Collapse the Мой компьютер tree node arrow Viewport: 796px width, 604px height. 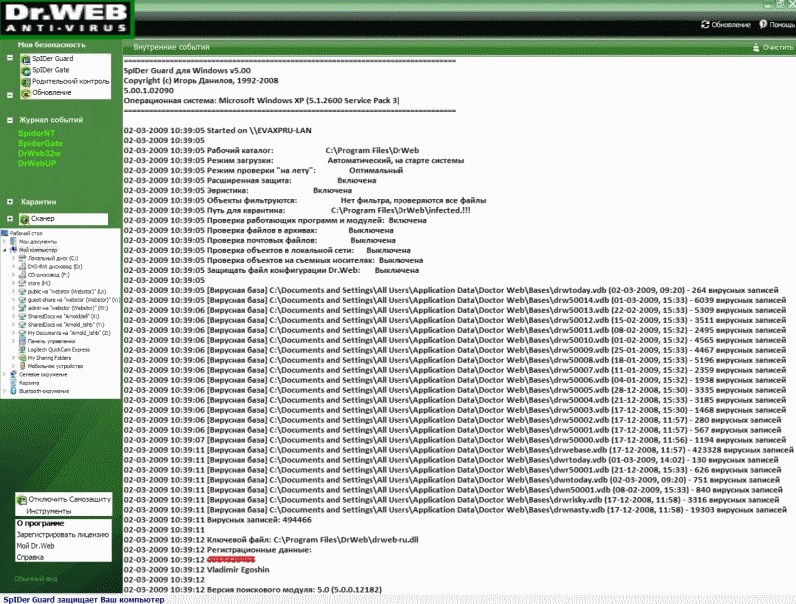[x=5, y=250]
